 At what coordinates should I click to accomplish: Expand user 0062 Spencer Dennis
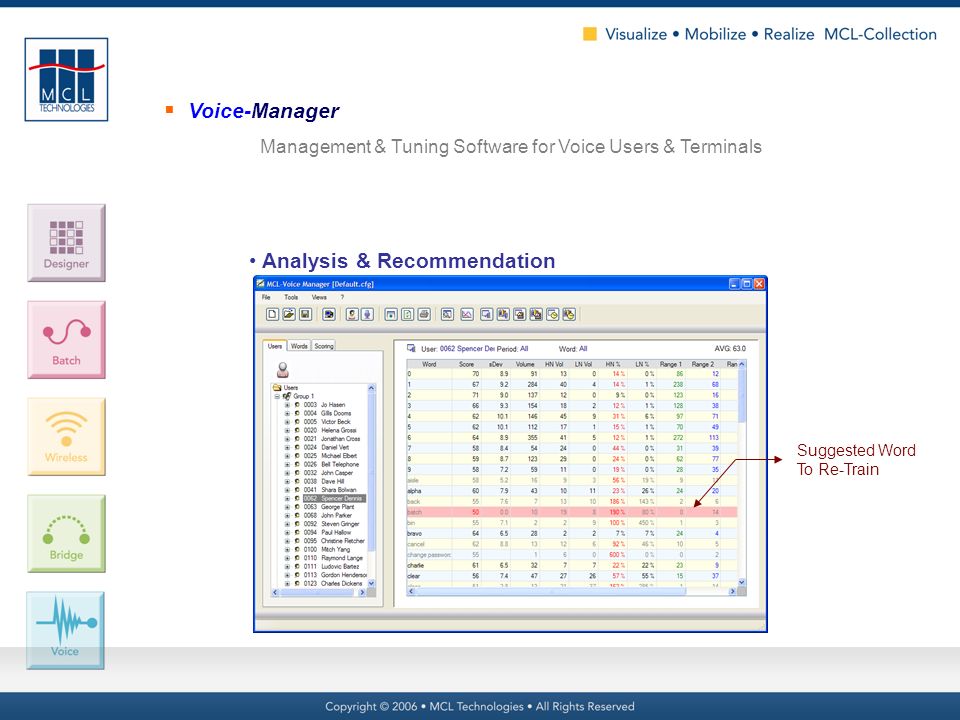pos(287,498)
